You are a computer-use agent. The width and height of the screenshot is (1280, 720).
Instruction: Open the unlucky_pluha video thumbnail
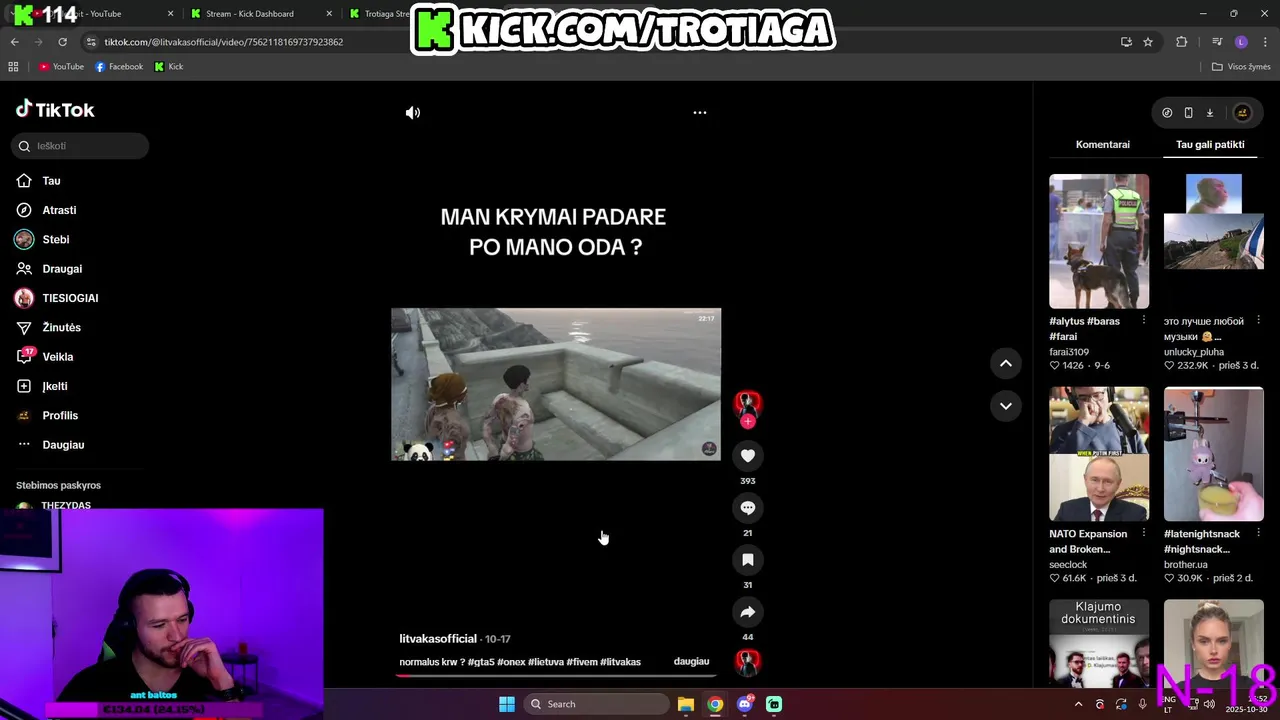tap(1214, 241)
